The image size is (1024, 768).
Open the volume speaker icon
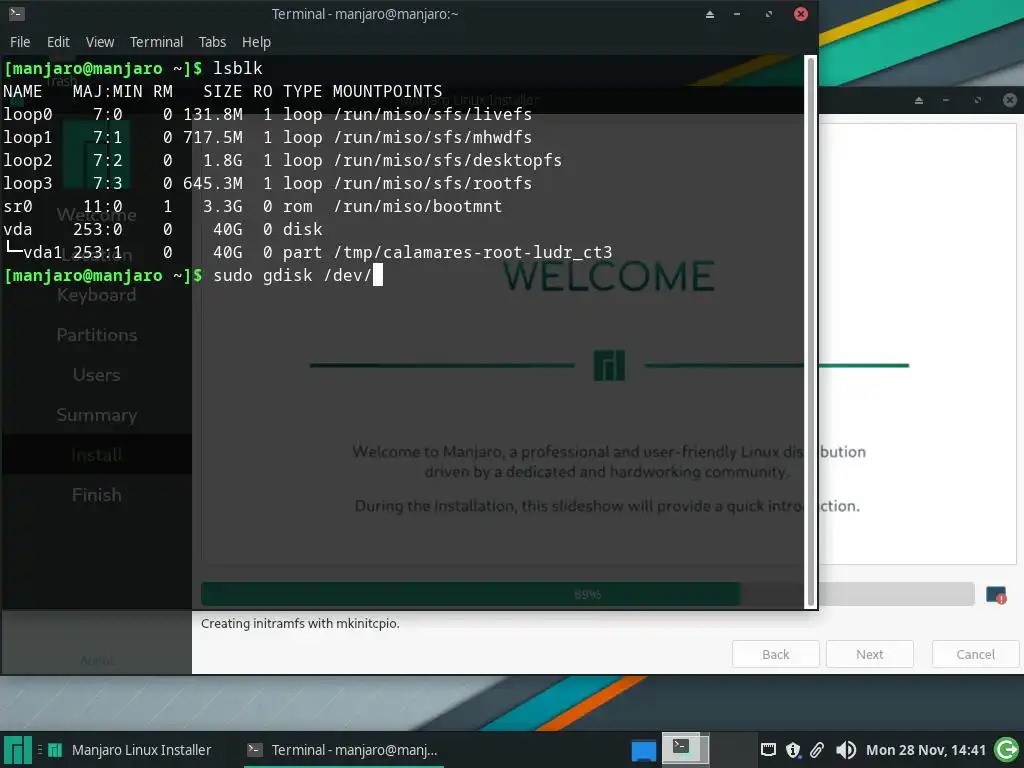[846, 750]
